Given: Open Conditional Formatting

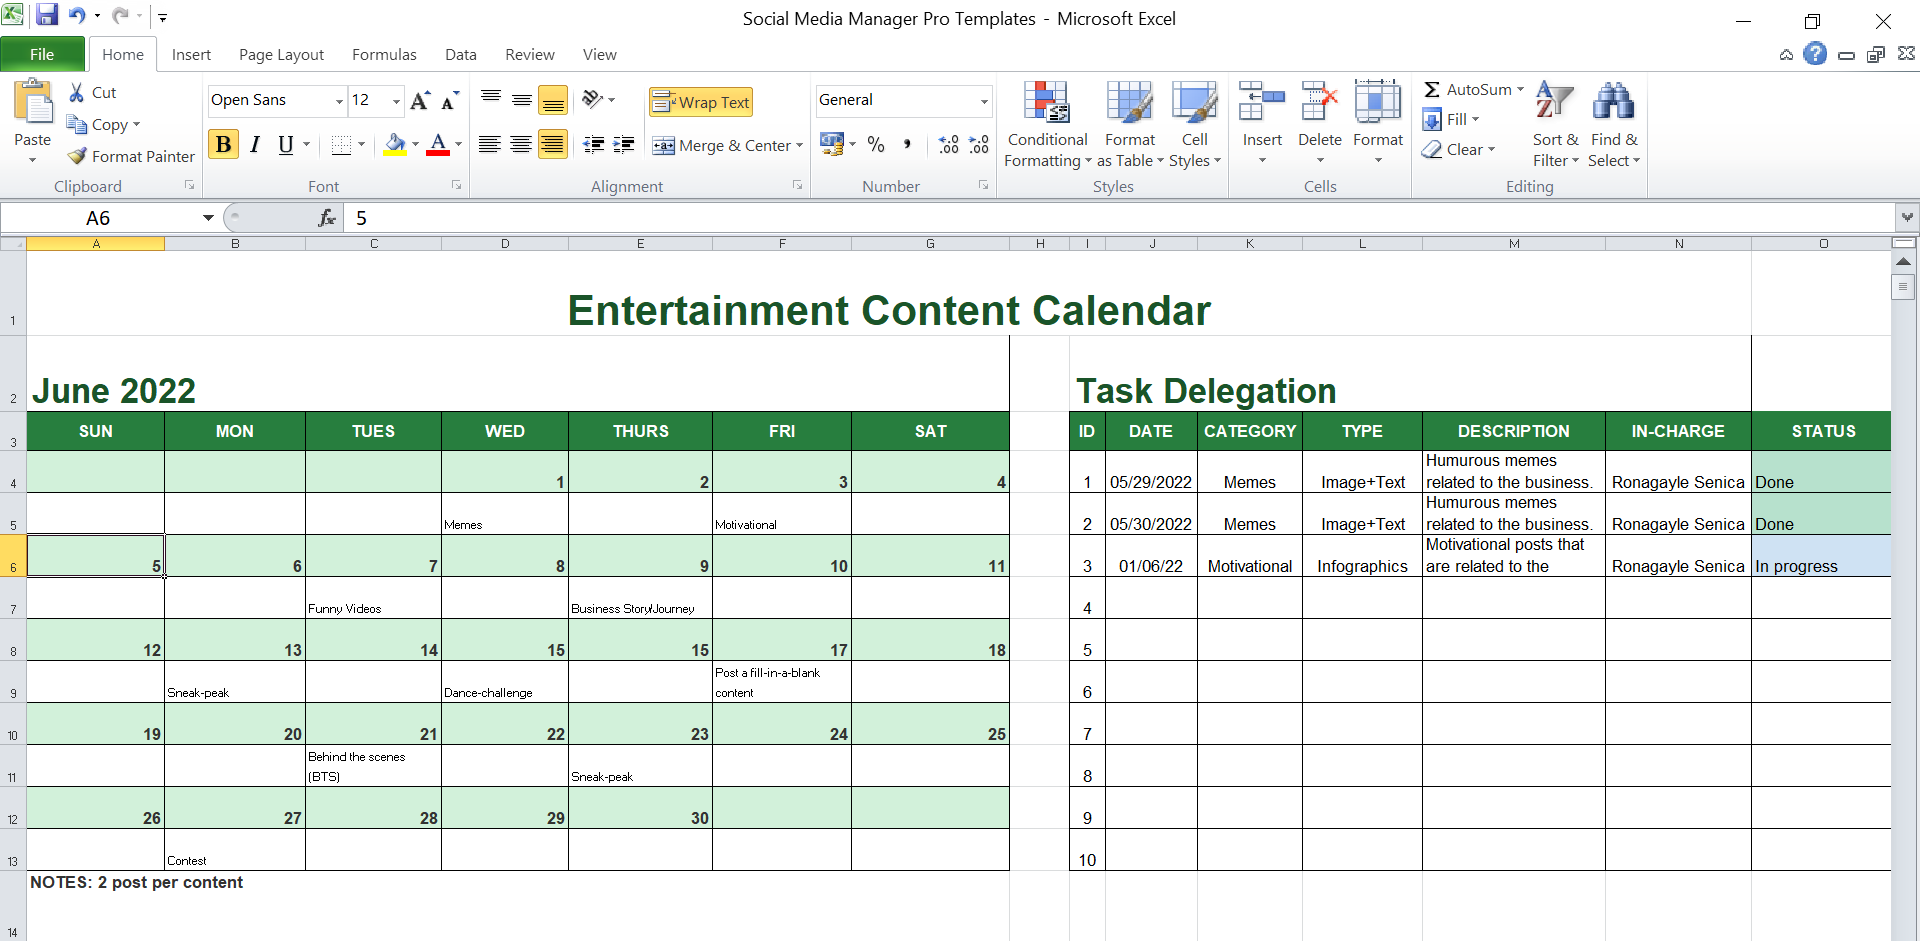Looking at the screenshot, I should [1047, 124].
